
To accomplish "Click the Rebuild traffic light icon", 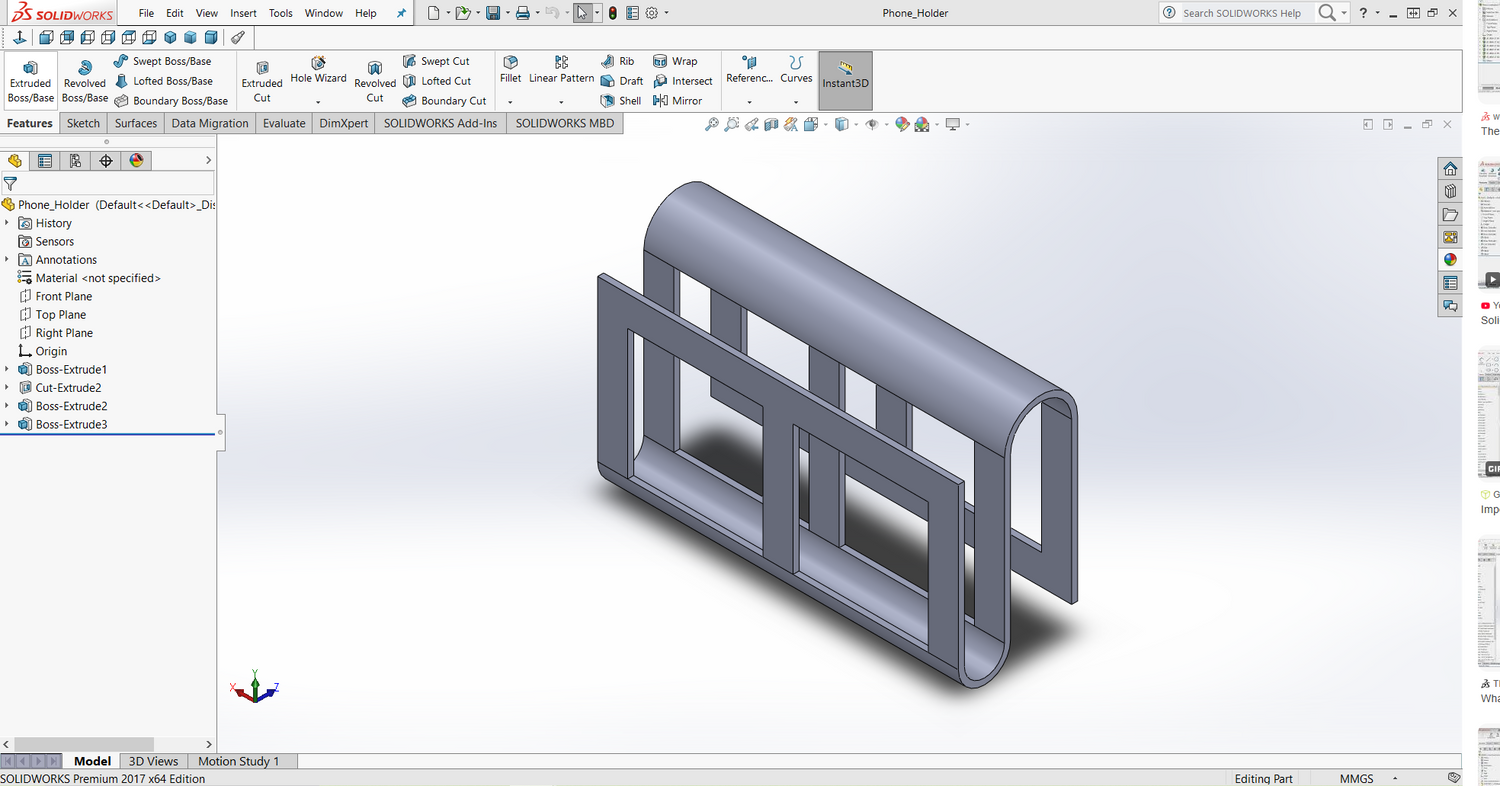I will point(613,13).
